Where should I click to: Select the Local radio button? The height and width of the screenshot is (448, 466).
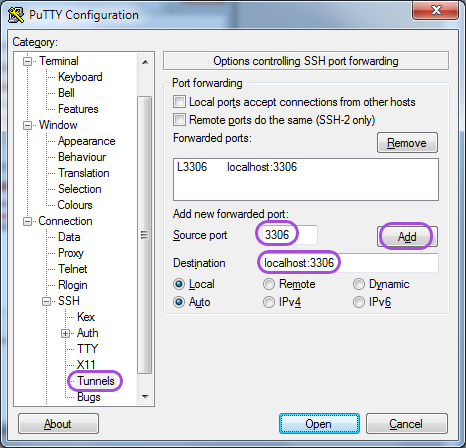[x=179, y=284]
